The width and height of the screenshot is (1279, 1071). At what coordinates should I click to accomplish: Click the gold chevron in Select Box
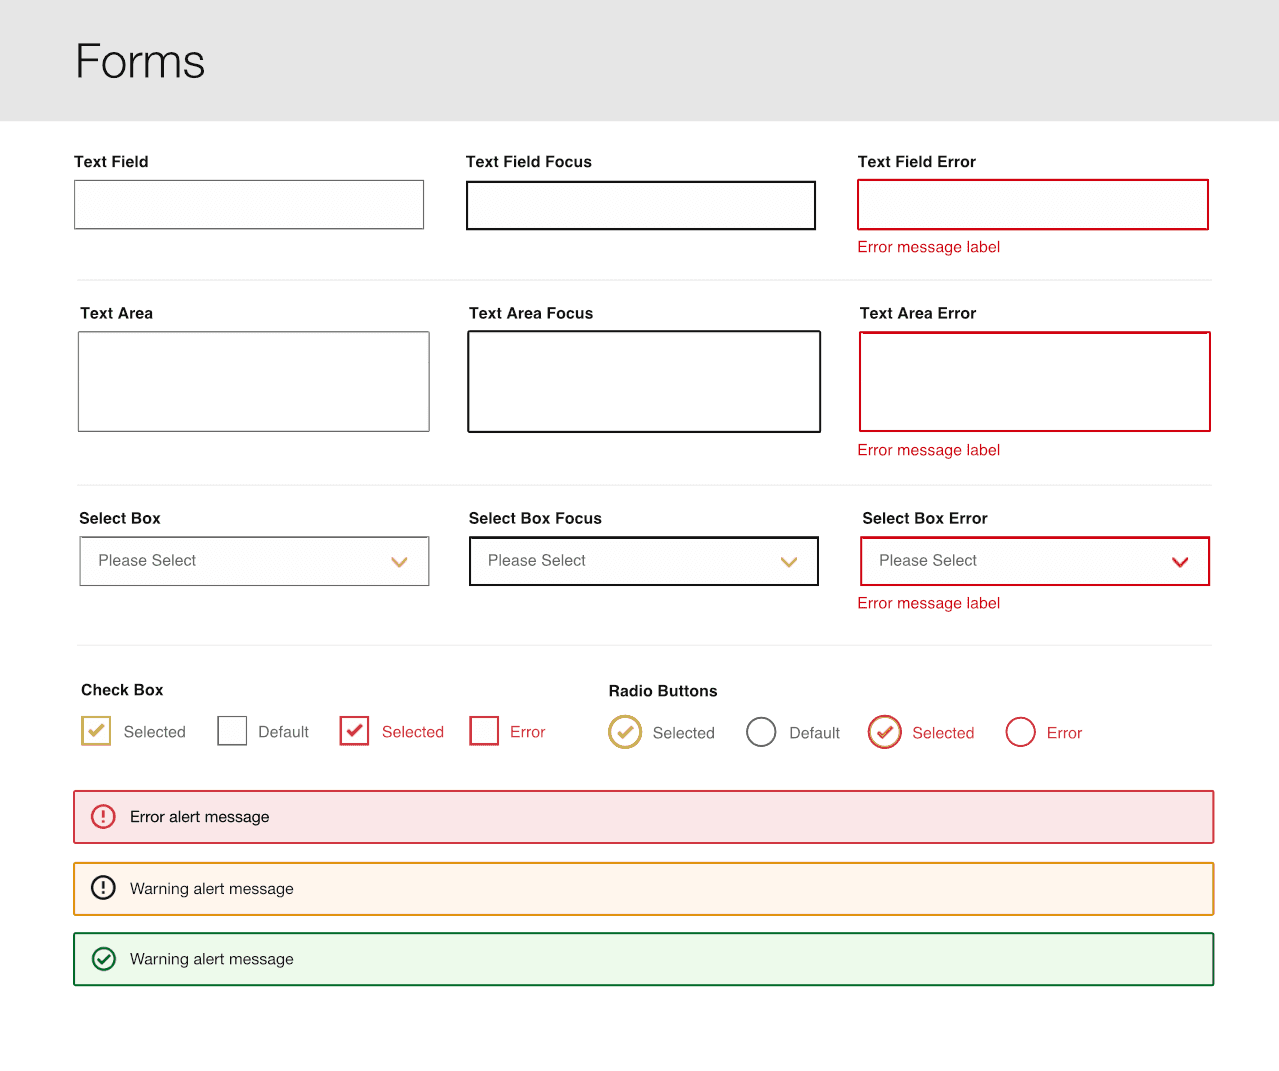click(399, 562)
